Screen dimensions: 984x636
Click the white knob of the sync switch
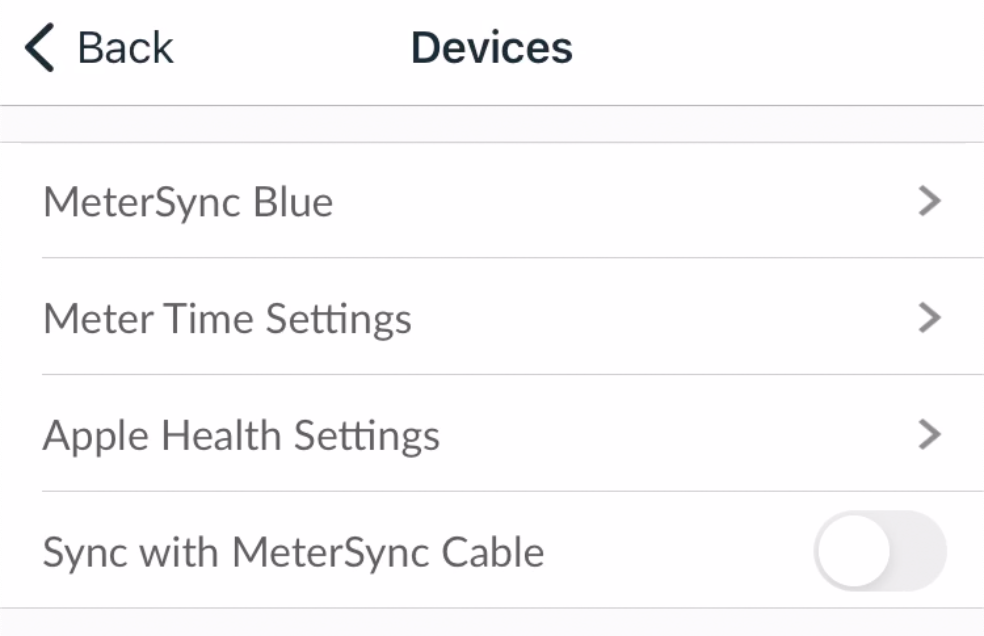pos(853,552)
